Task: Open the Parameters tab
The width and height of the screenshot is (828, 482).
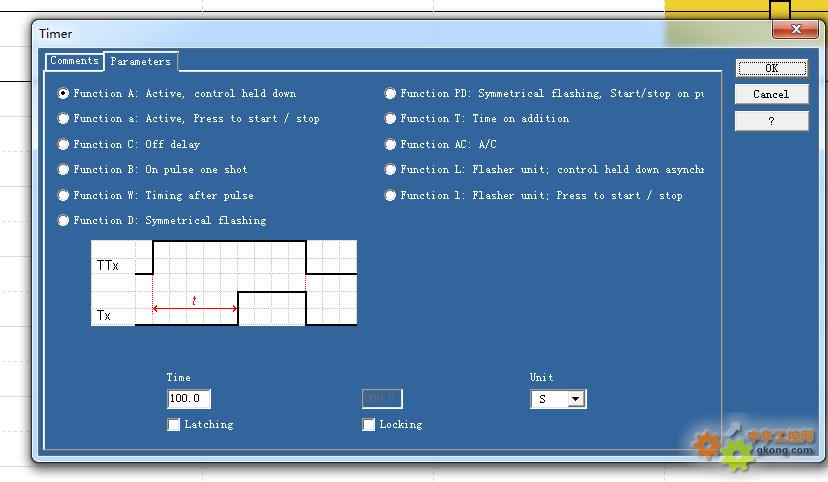Action: click(141, 62)
